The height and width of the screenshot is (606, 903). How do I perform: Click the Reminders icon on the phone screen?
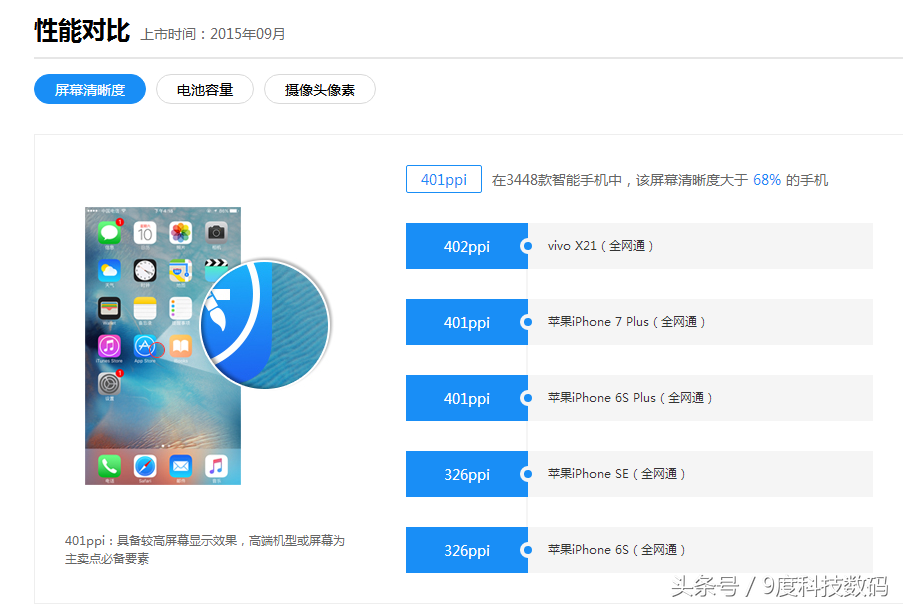pos(180,308)
